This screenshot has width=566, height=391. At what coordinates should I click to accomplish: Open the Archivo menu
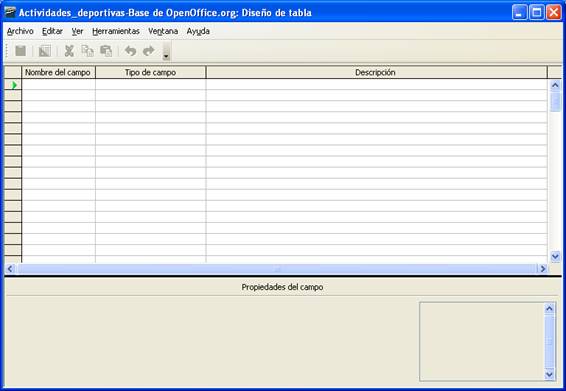click(20, 31)
